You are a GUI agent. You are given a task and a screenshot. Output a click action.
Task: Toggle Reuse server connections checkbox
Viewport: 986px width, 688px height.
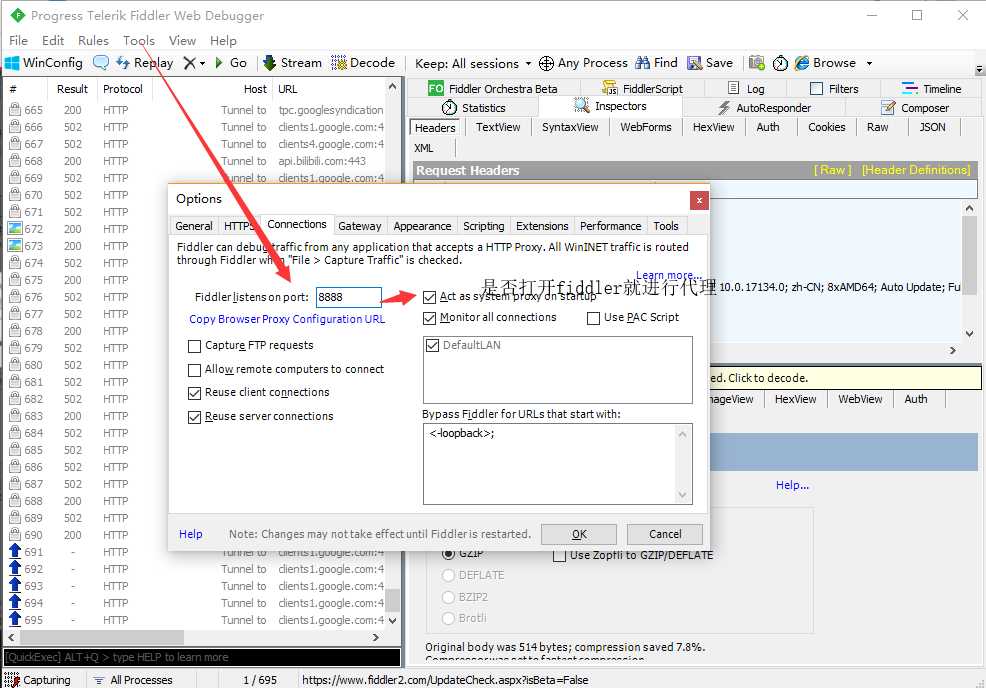click(194, 417)
